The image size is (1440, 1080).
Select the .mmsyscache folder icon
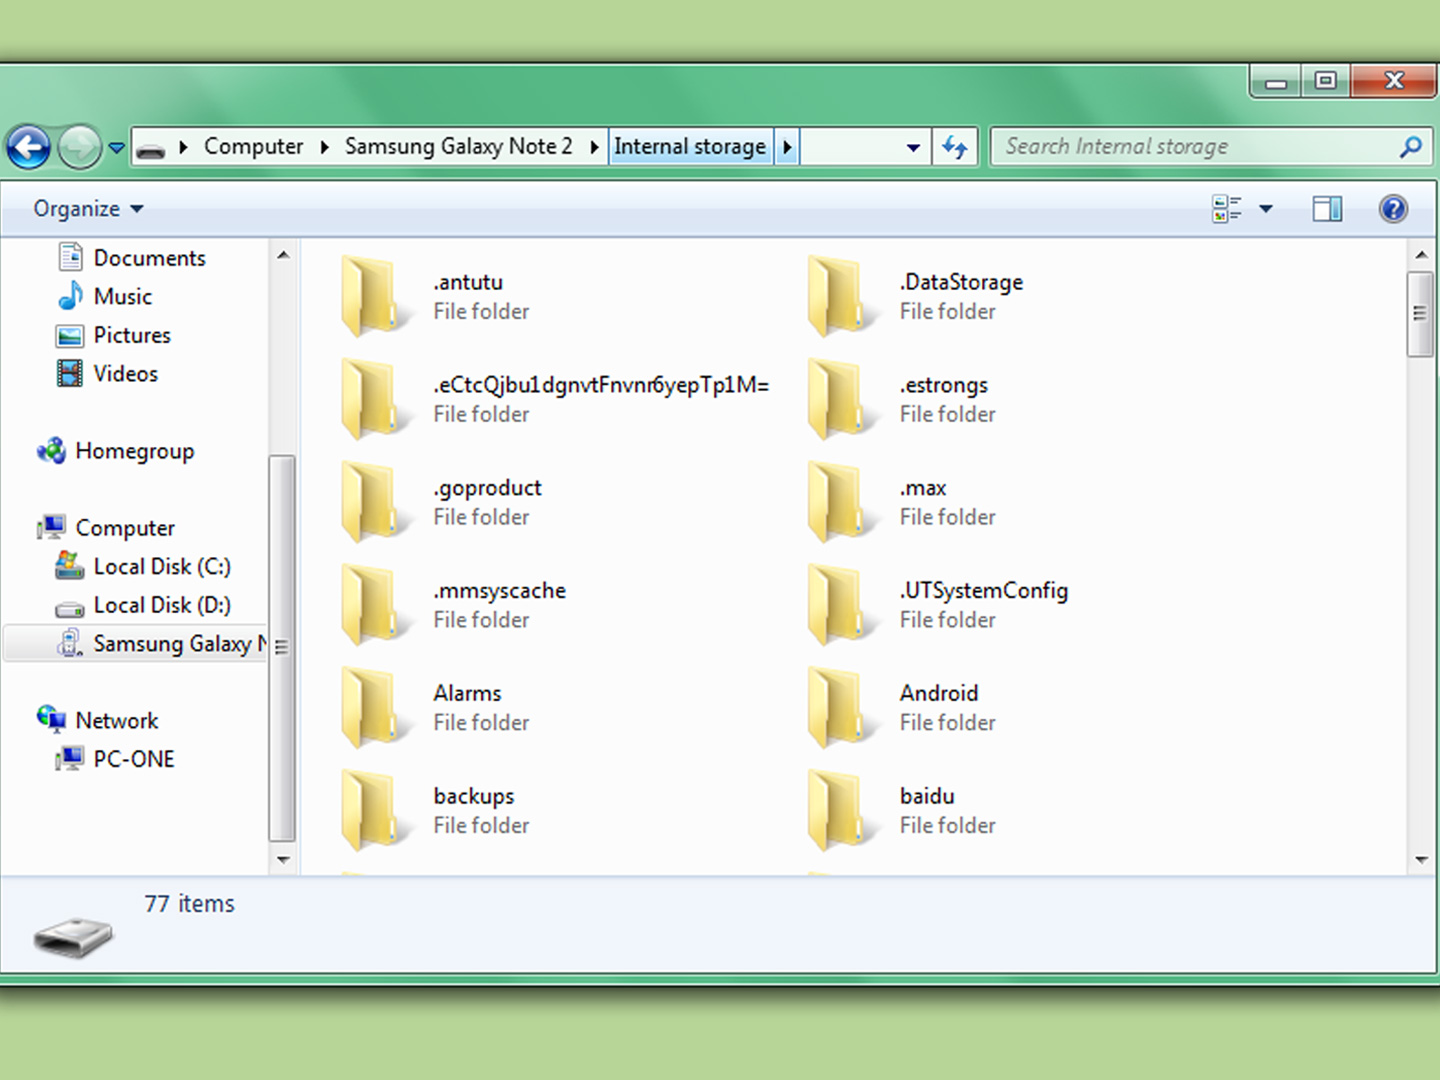click(375, 605)
